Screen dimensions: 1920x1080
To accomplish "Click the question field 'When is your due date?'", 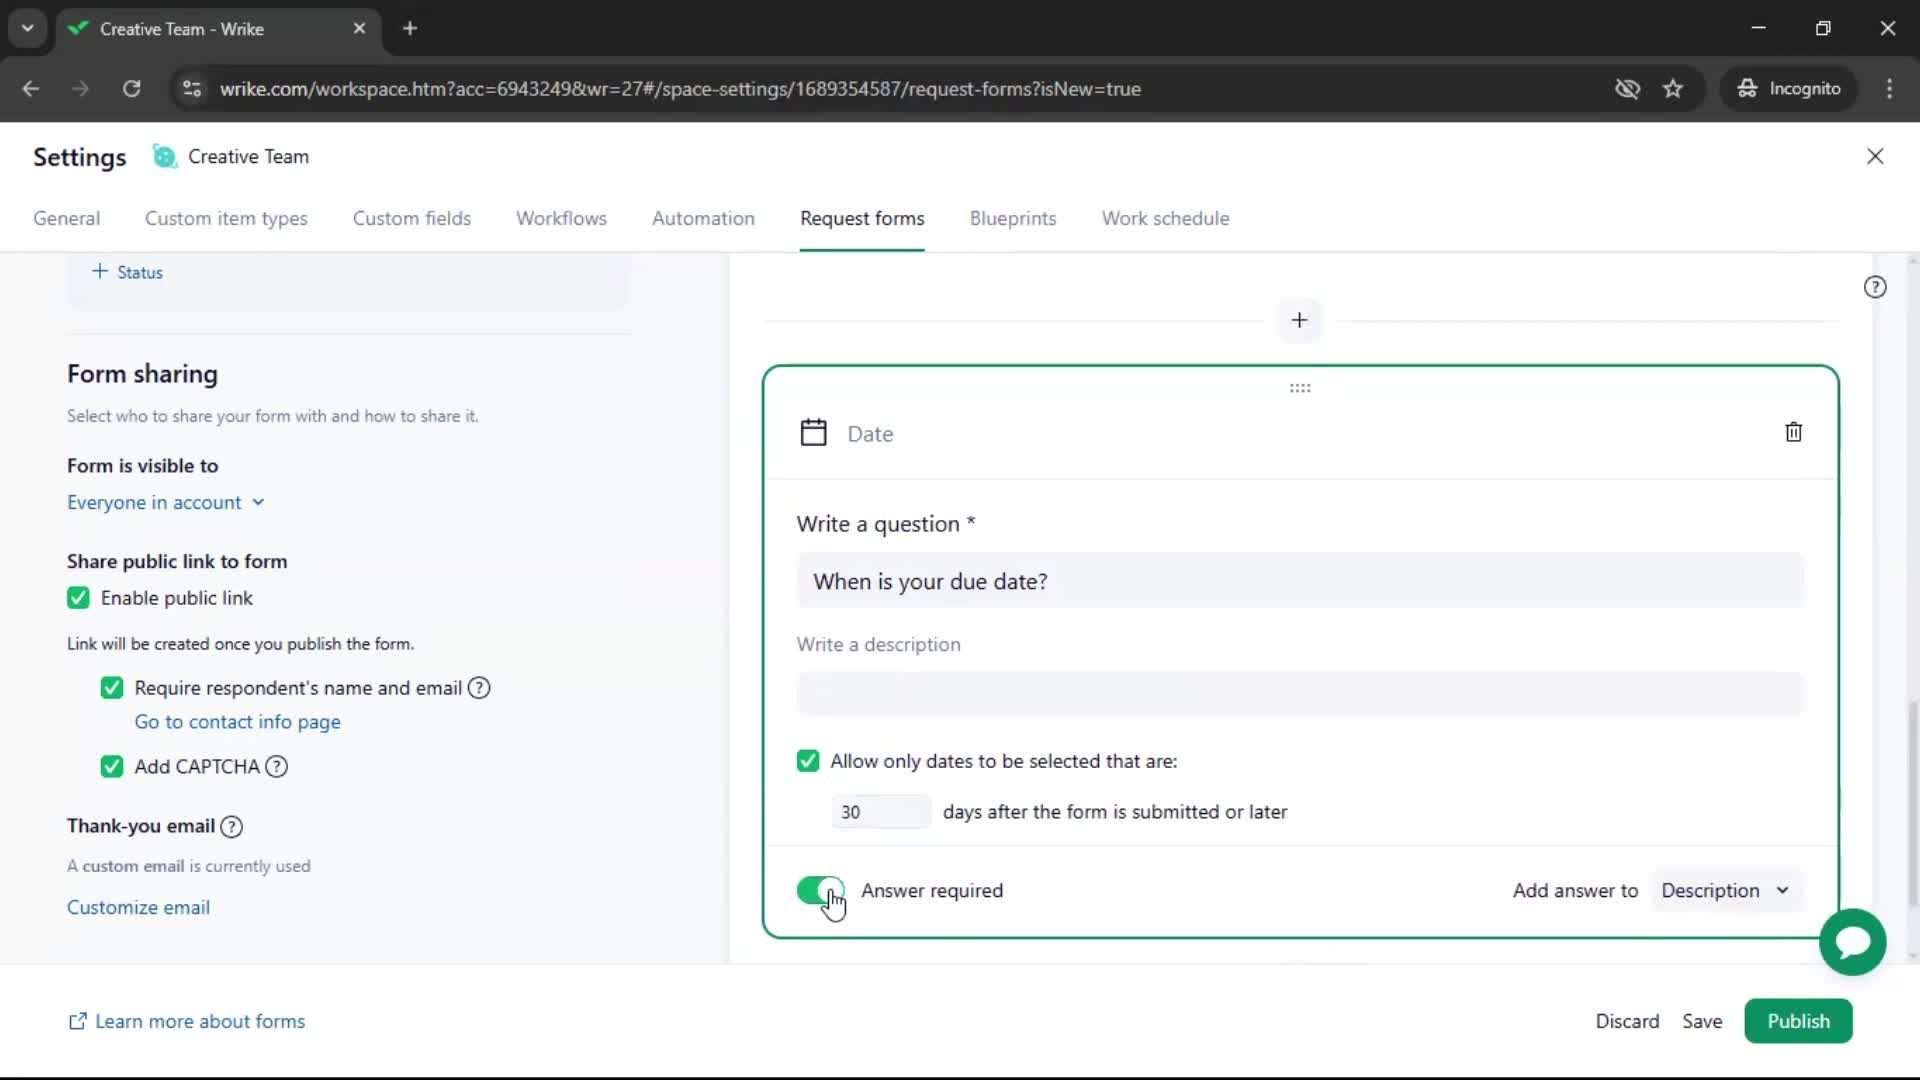I will point(1300,581).
